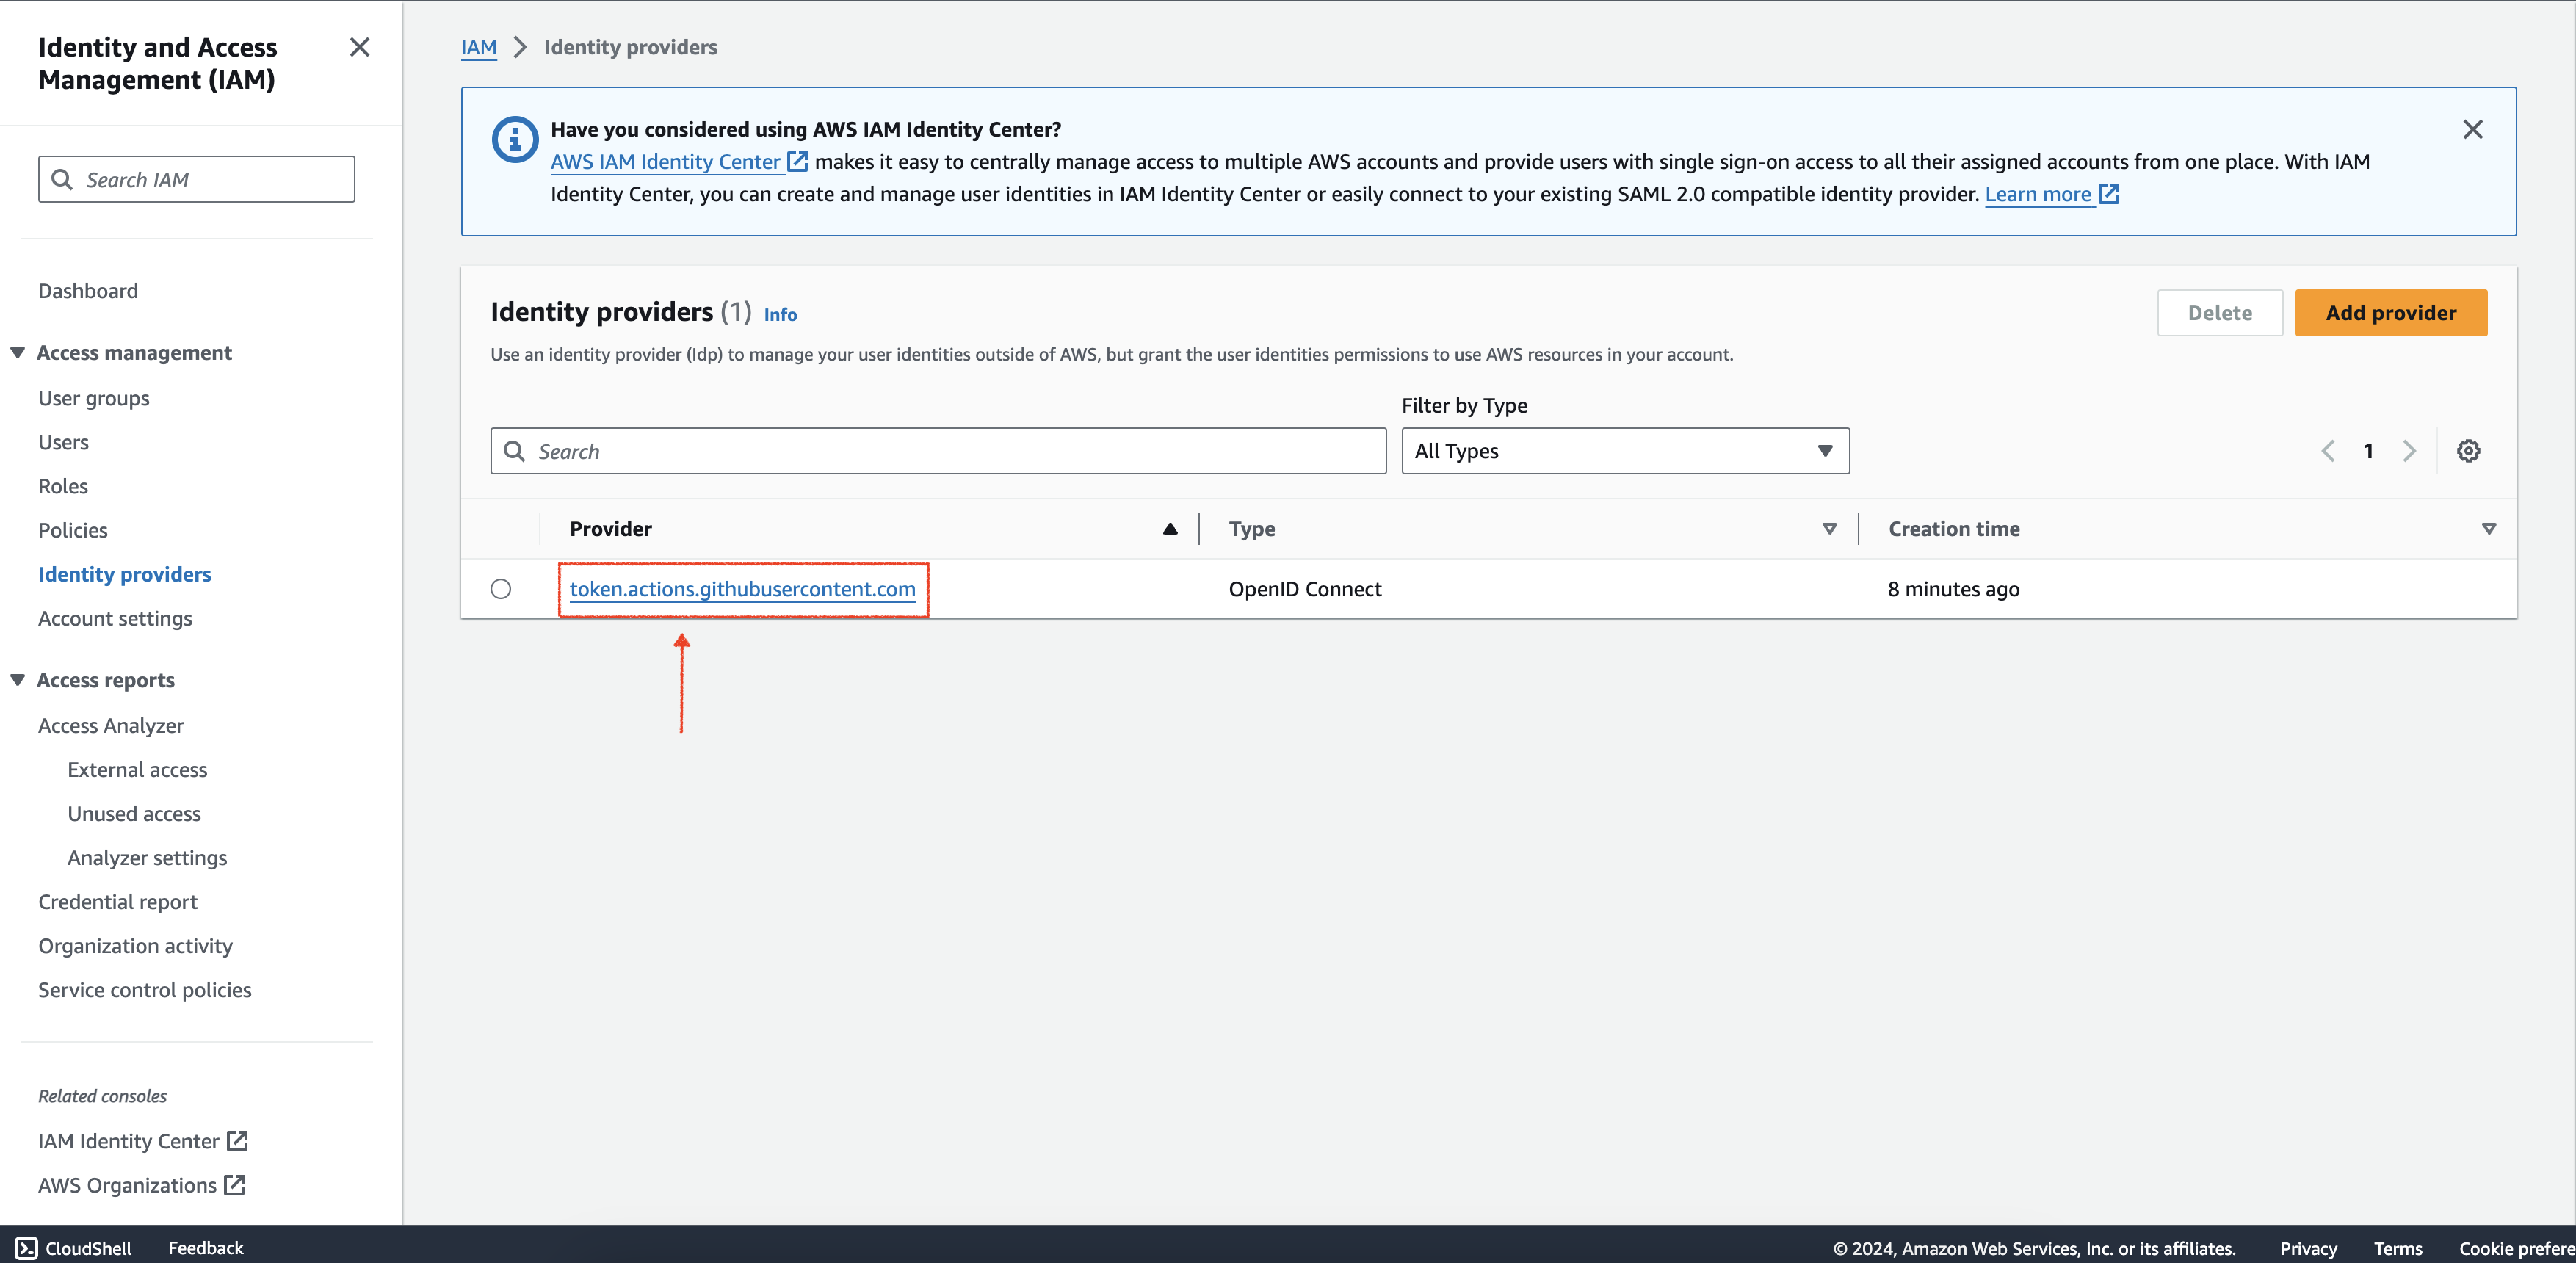
Task: Click the OpenID Connect type cell
Action: point(1305,589)
